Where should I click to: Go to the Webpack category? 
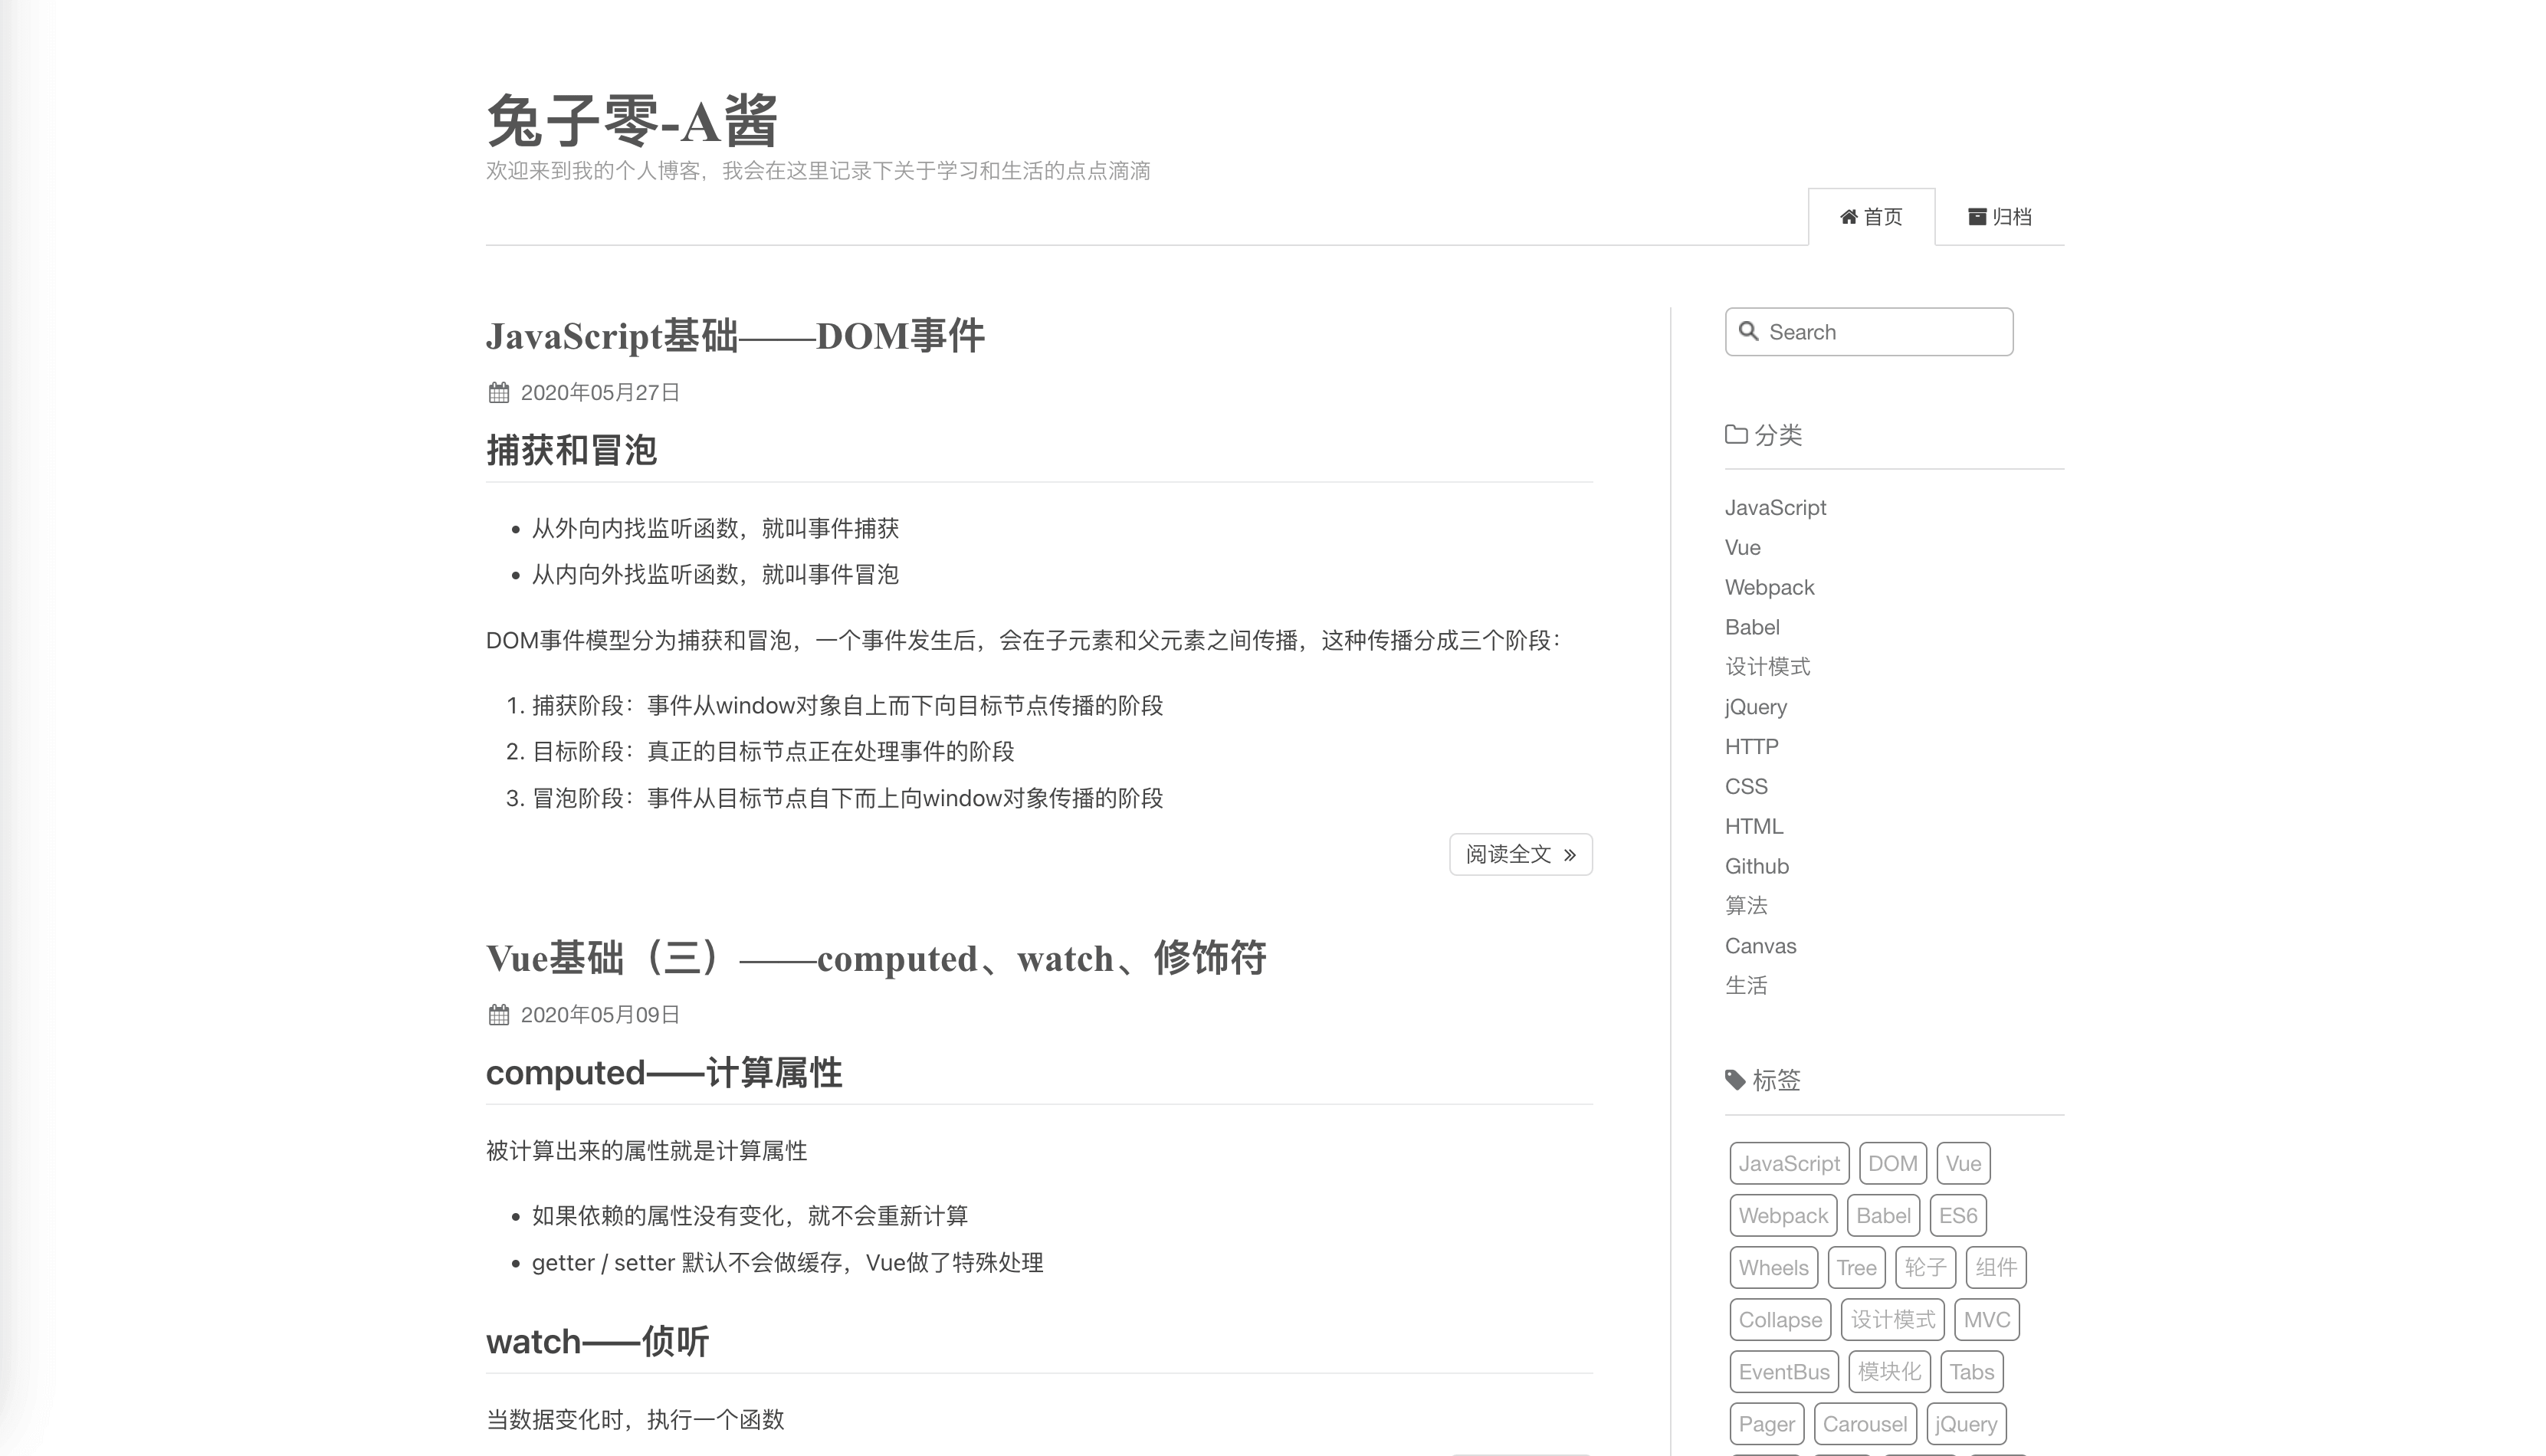click(1768, 587)
